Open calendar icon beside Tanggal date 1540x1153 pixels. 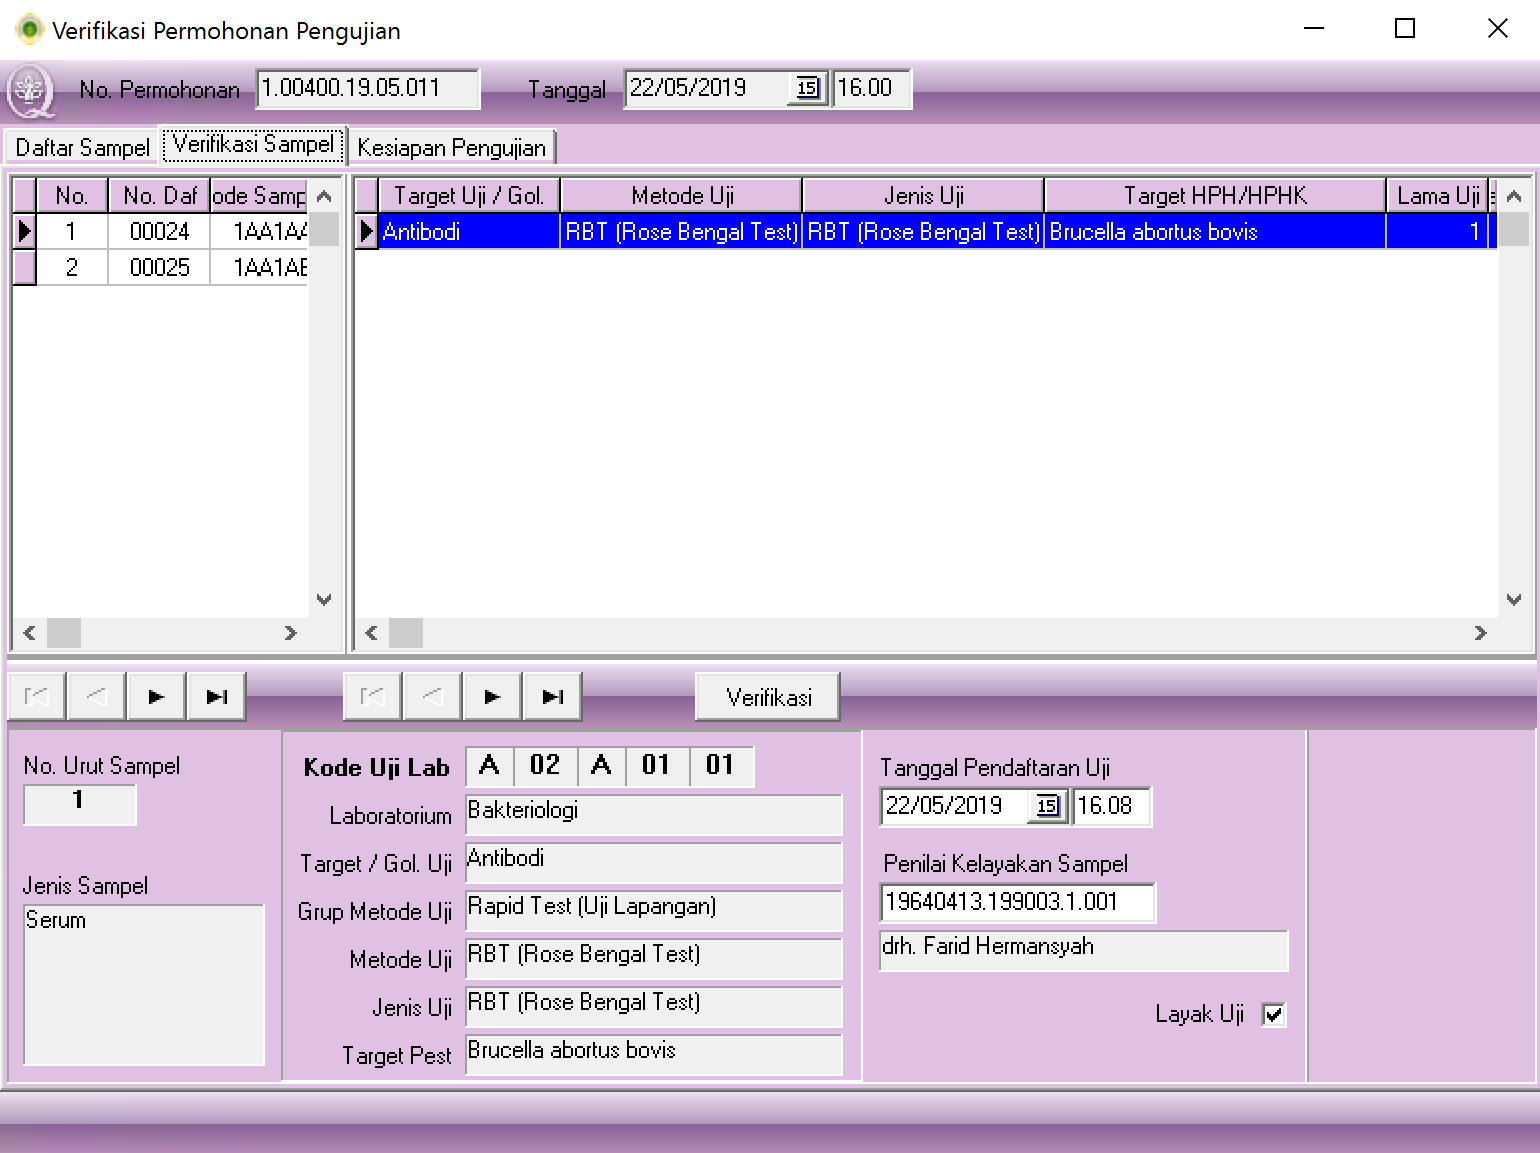[807, 88]
